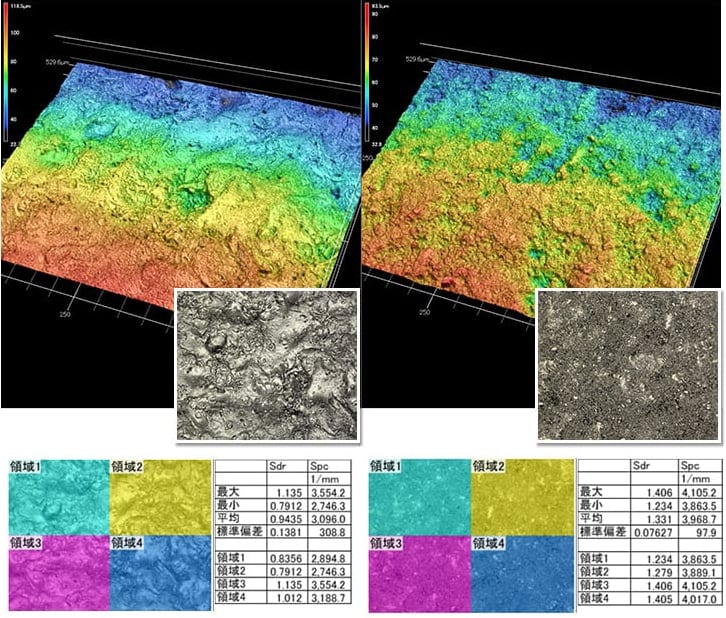This screenshot has height=618, width=726.
Task: Pick magenta 領域3 region in right map
Action: click(418, 575)
